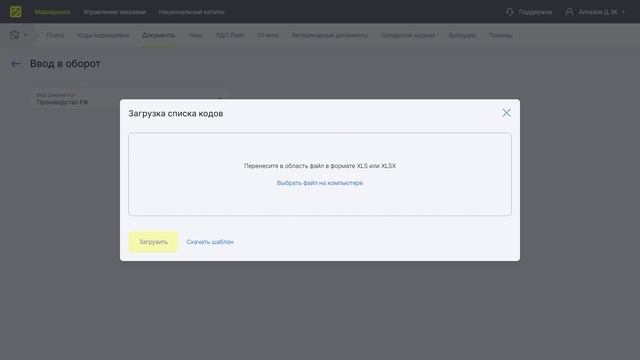
Task: Click the green Честный ЗНАК logo icon
Action: pyautogui.click(x=16, y=11)
